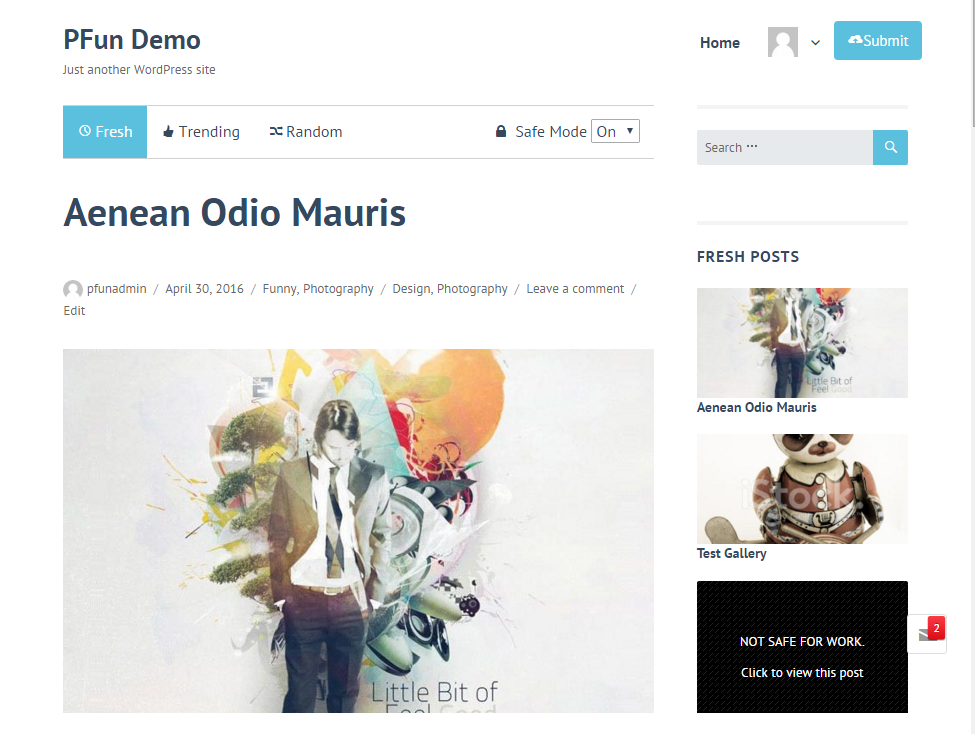Click the Home menu link
Screen dimensions: 975x734
[x=719, y=42]
